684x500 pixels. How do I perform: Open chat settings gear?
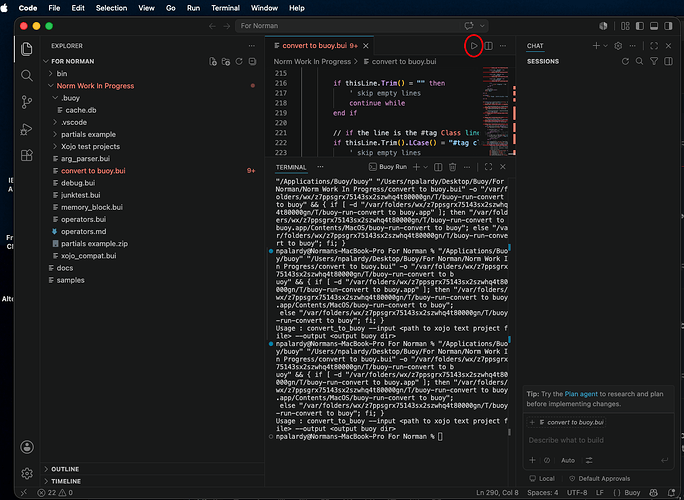[x=618, y=46]
